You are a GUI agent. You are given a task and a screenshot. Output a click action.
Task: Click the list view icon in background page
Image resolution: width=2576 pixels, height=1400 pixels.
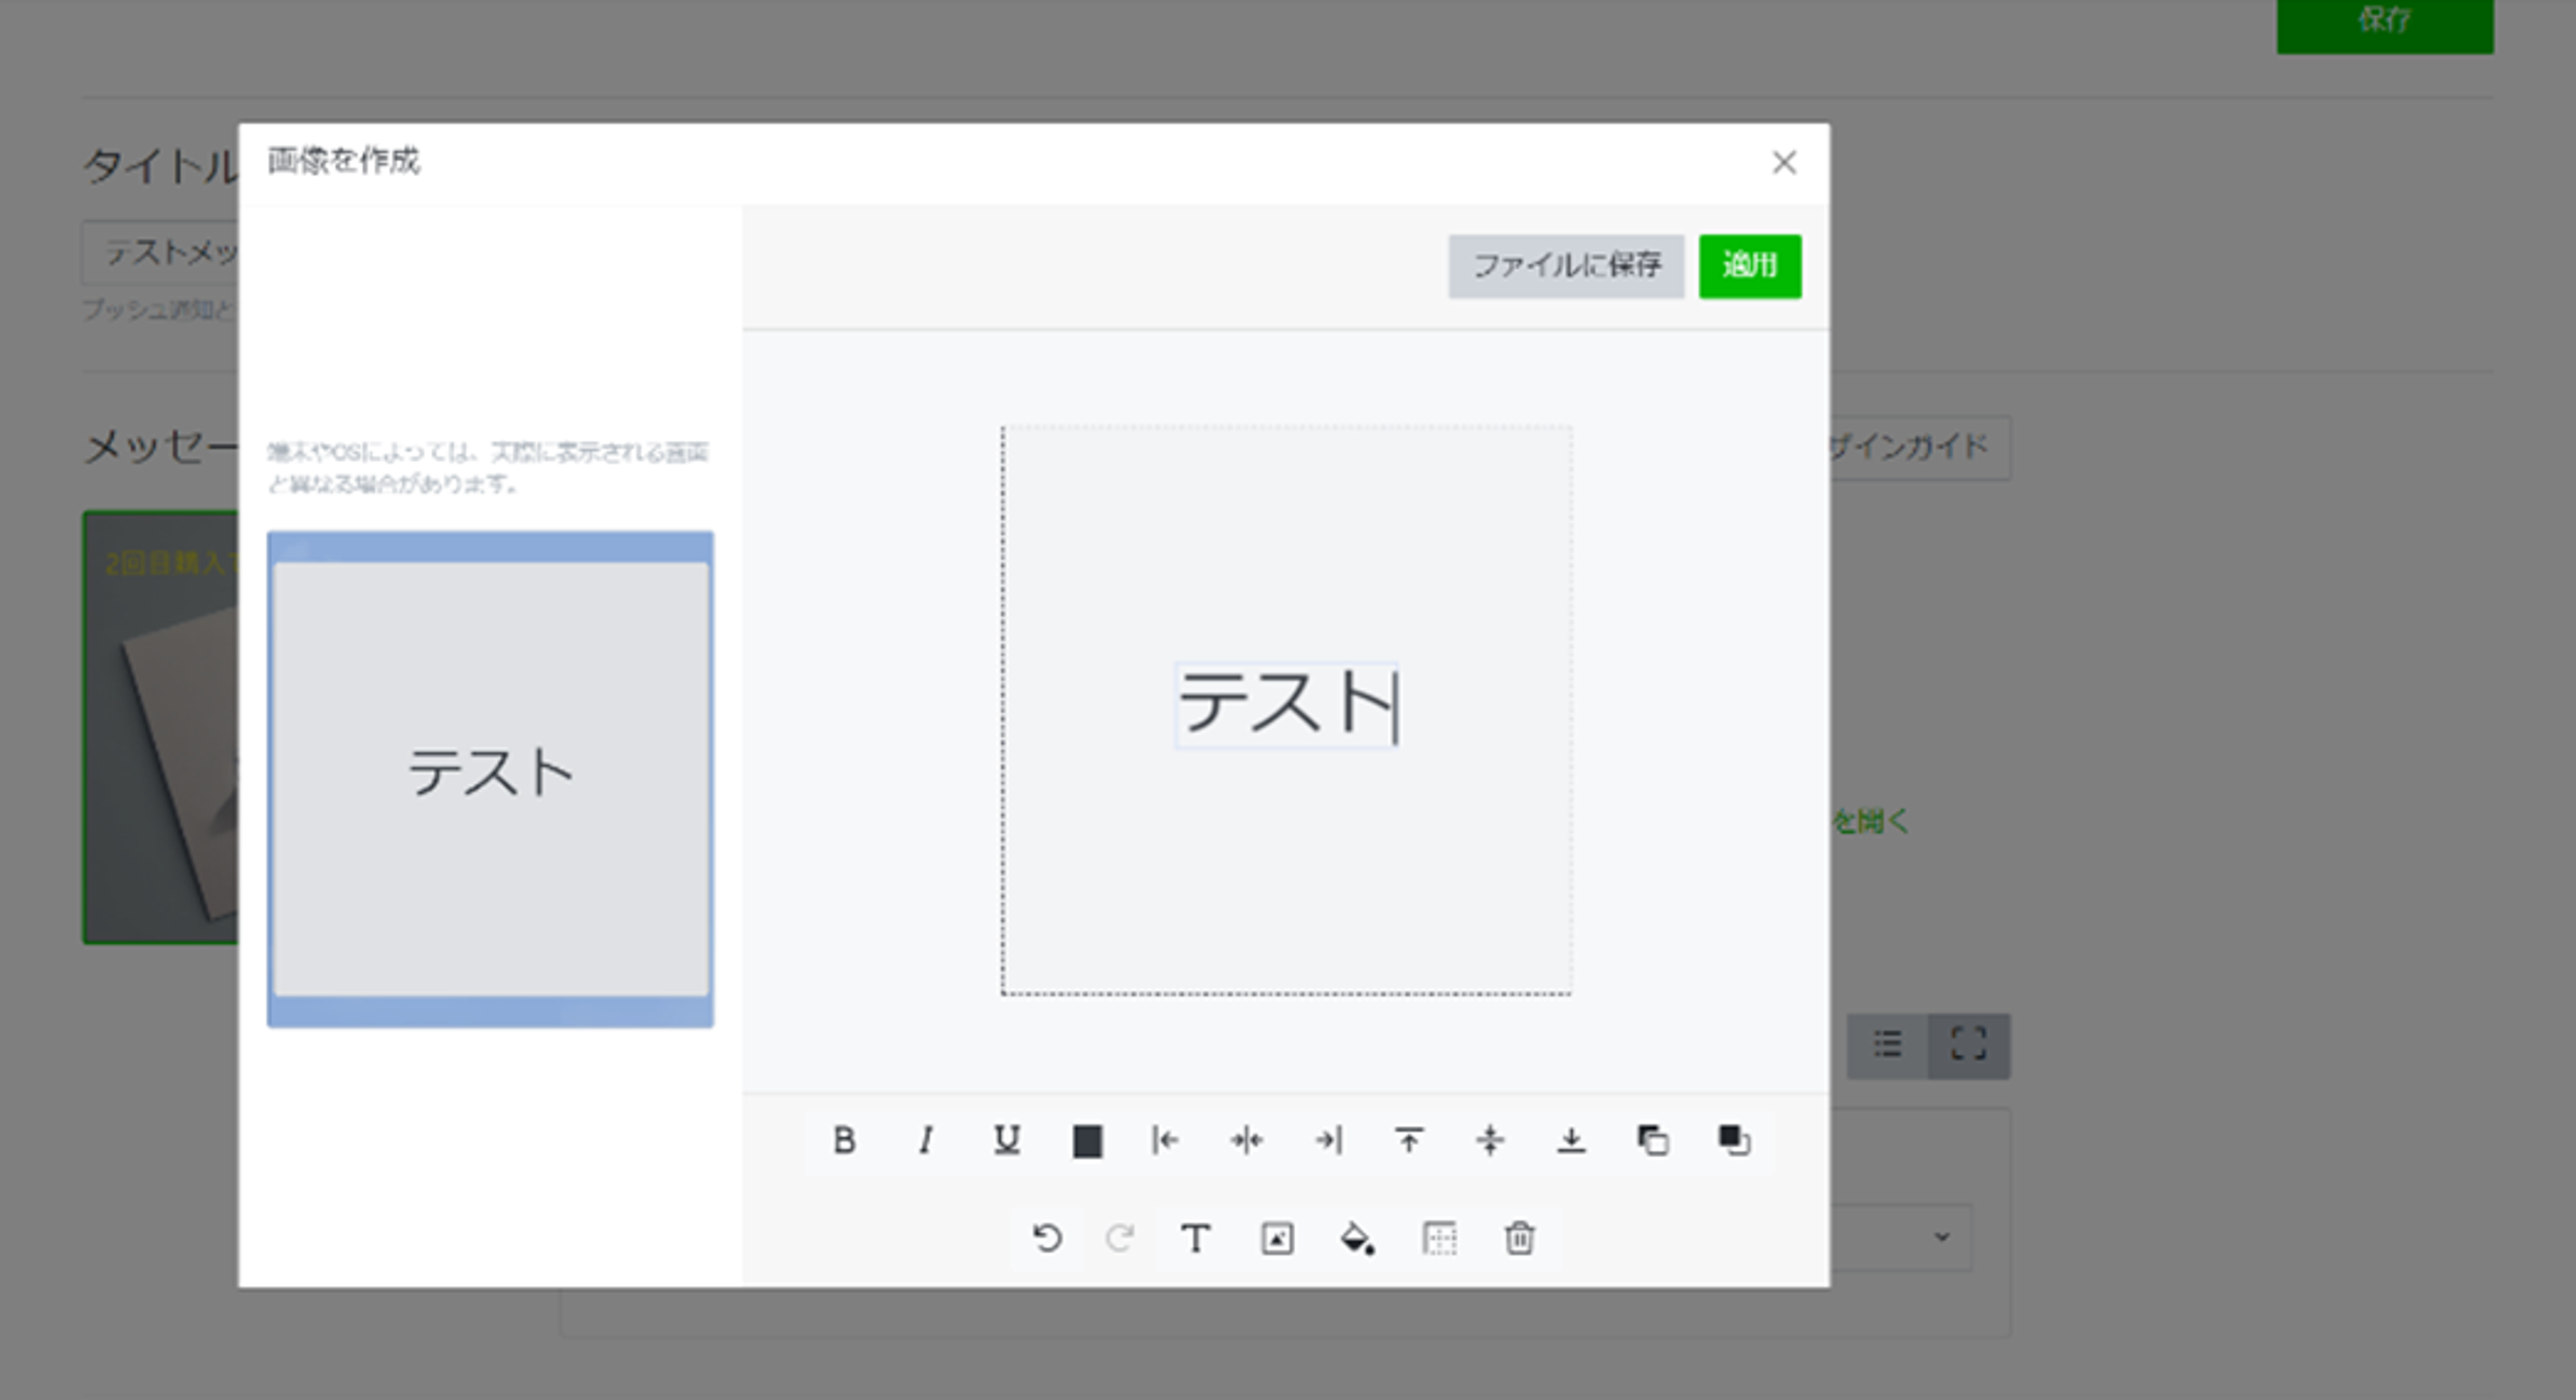coord(1887,1046)
